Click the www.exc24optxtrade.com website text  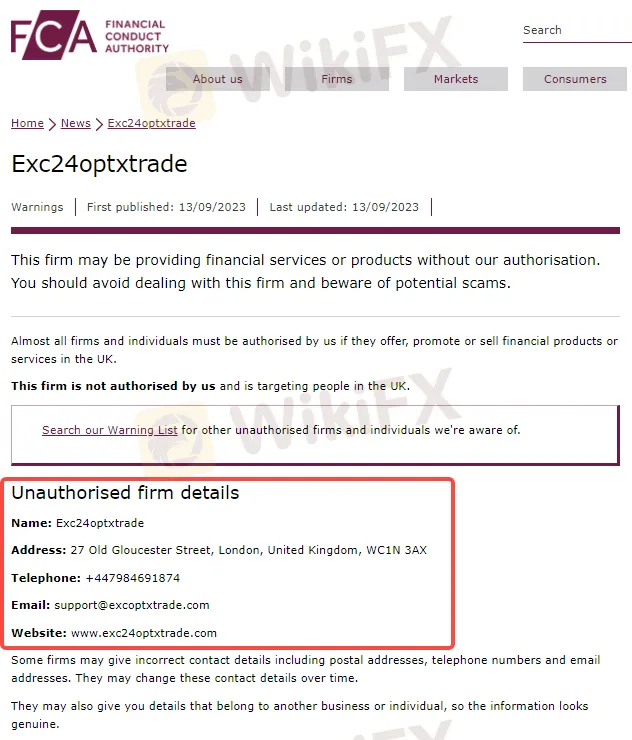143,633
